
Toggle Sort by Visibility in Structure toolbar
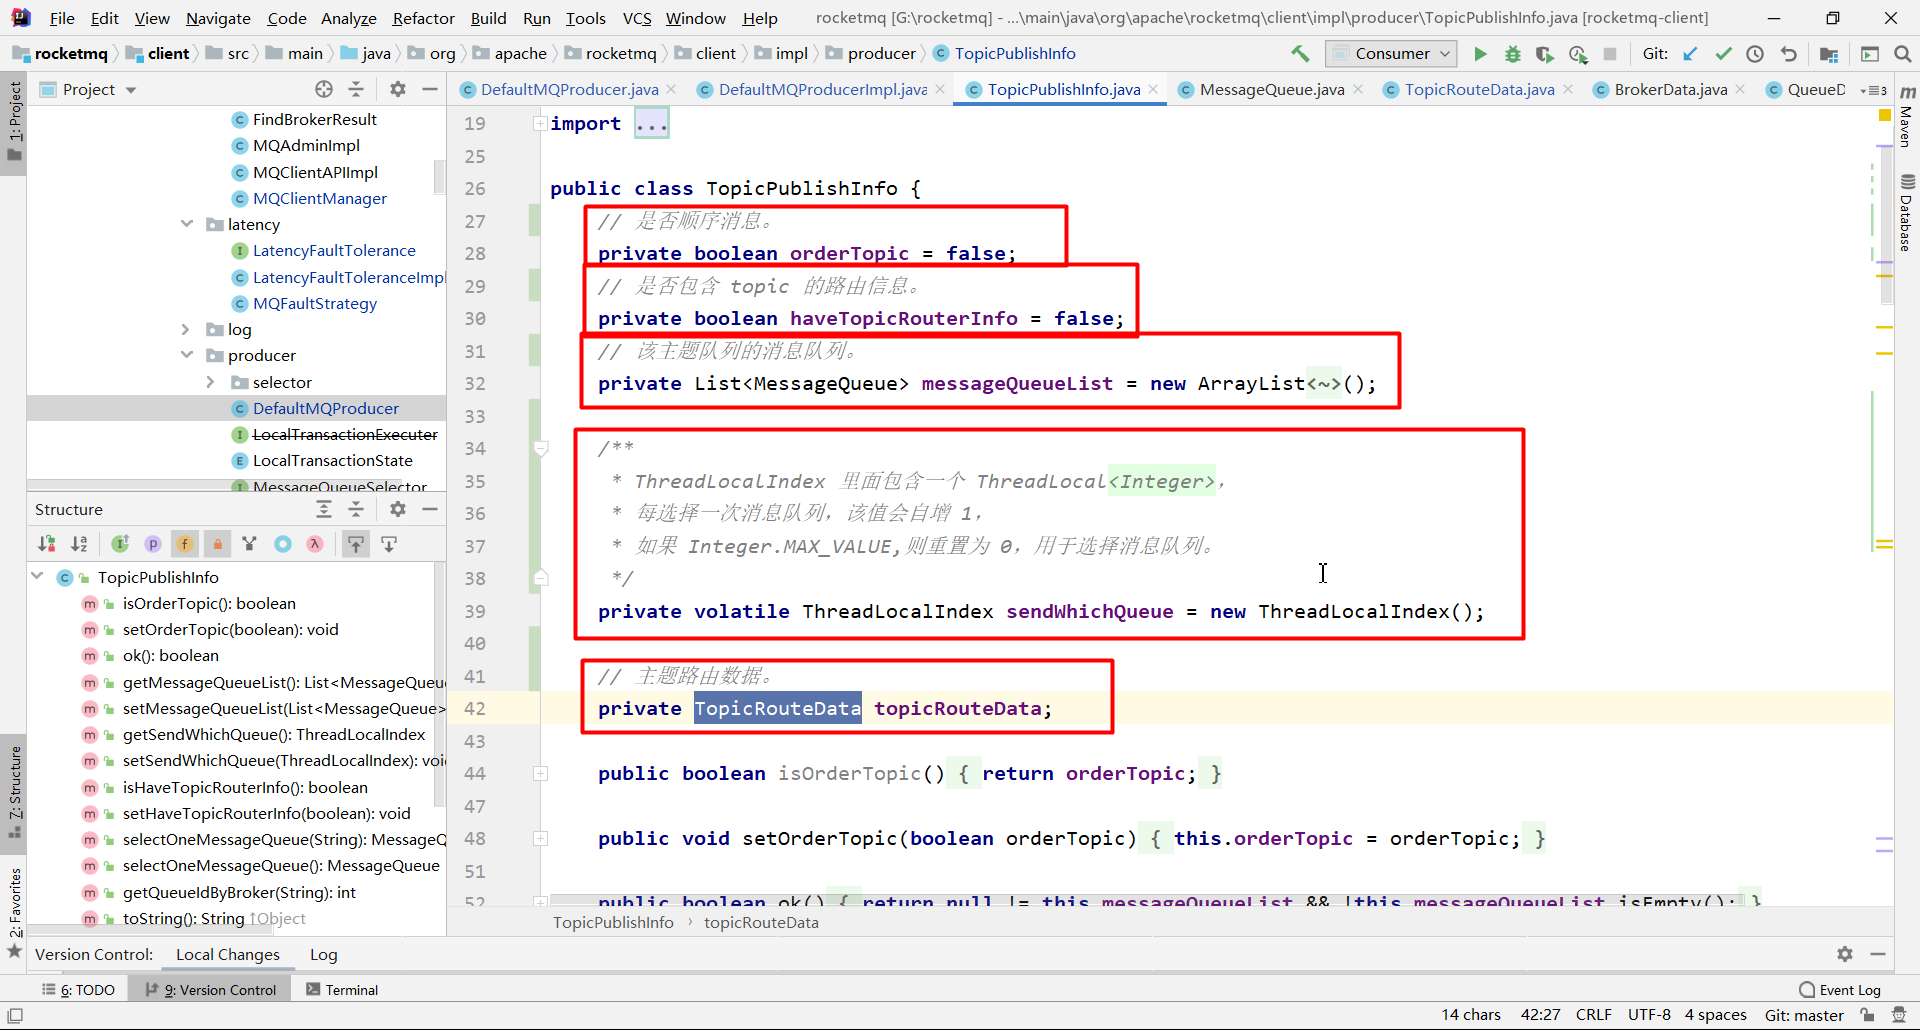pos(47,544)
